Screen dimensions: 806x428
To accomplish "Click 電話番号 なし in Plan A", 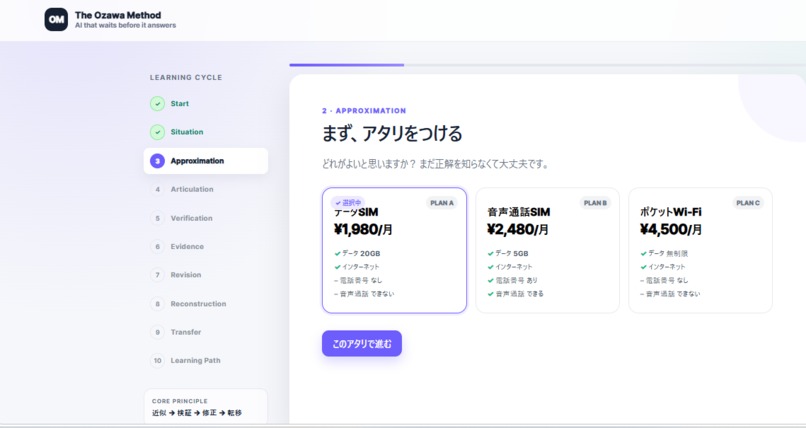I will pyautogui.click(x=358, y=280).
